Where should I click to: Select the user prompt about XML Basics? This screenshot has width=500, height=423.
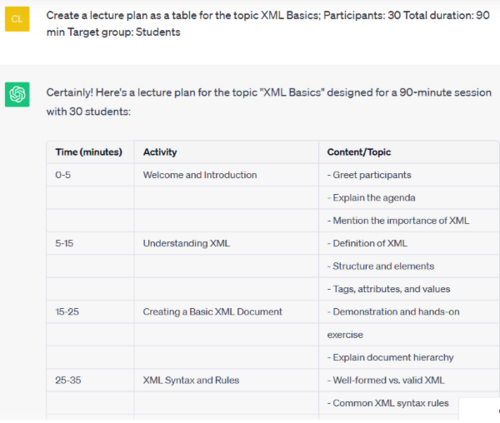click(x=268, y=24)
